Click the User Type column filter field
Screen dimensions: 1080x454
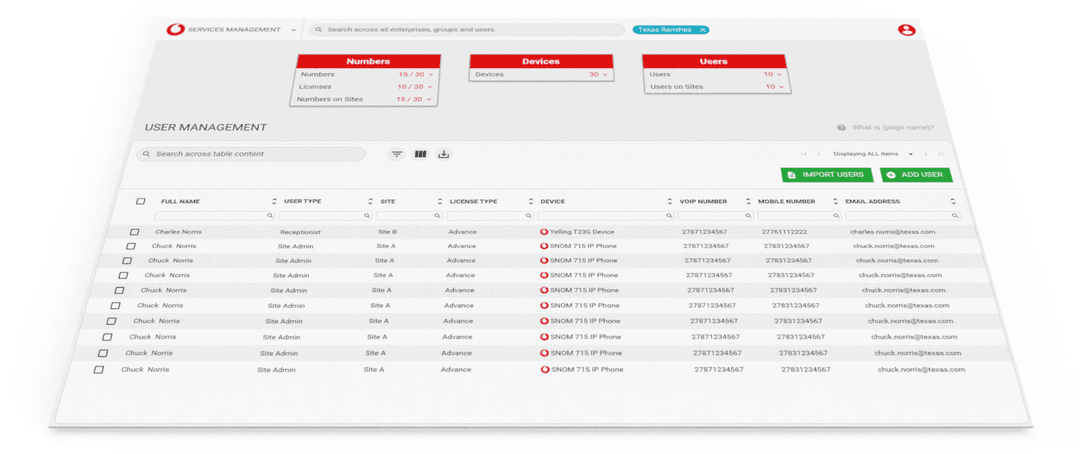pos(325,216)
